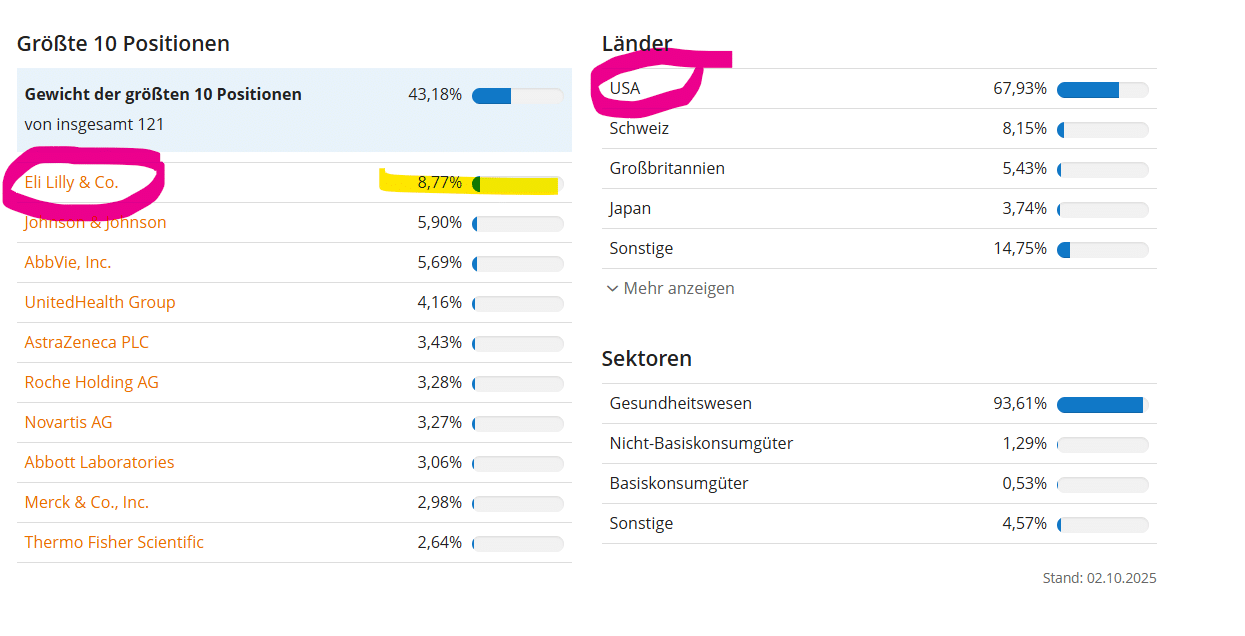Open the Abbott Laboratories link

(x=100, y=462)
